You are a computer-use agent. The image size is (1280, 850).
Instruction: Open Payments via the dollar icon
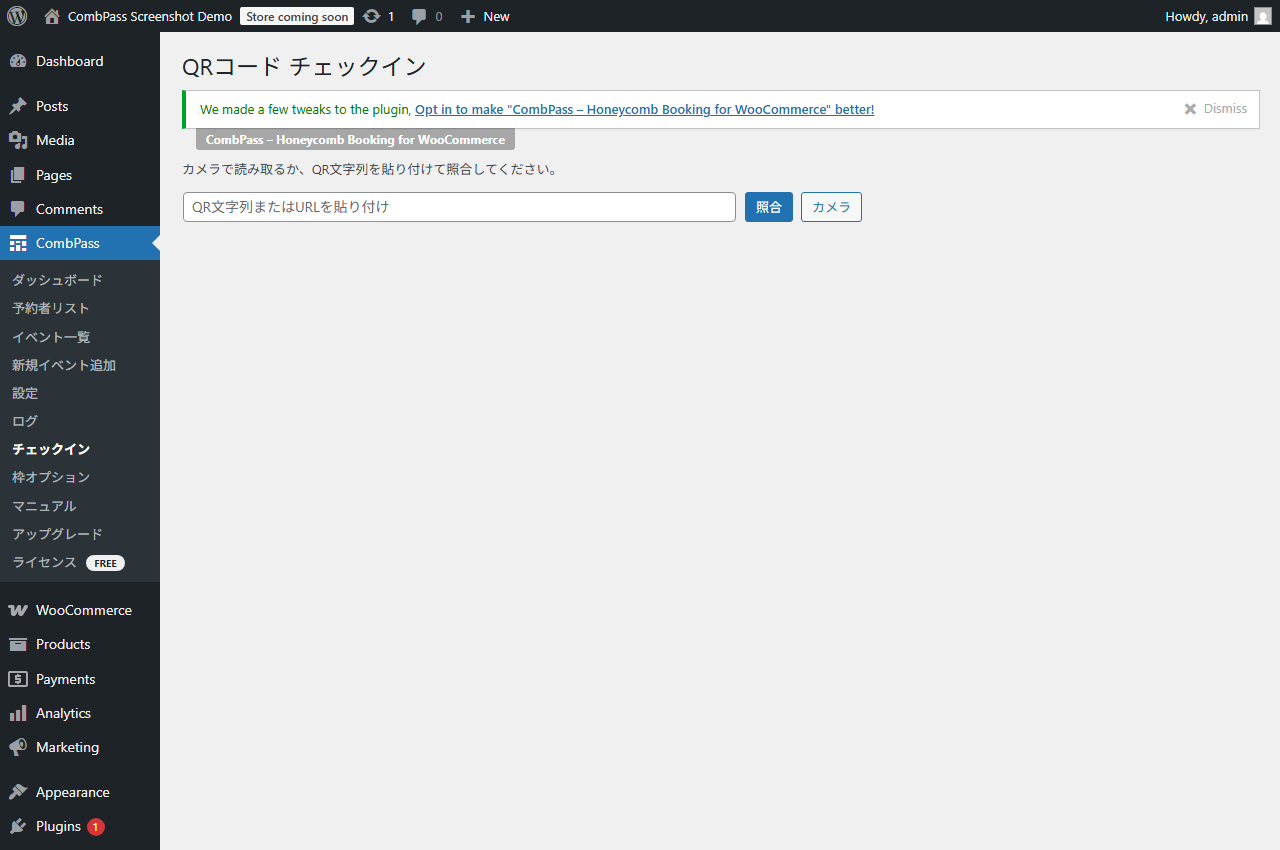[20, 679]
